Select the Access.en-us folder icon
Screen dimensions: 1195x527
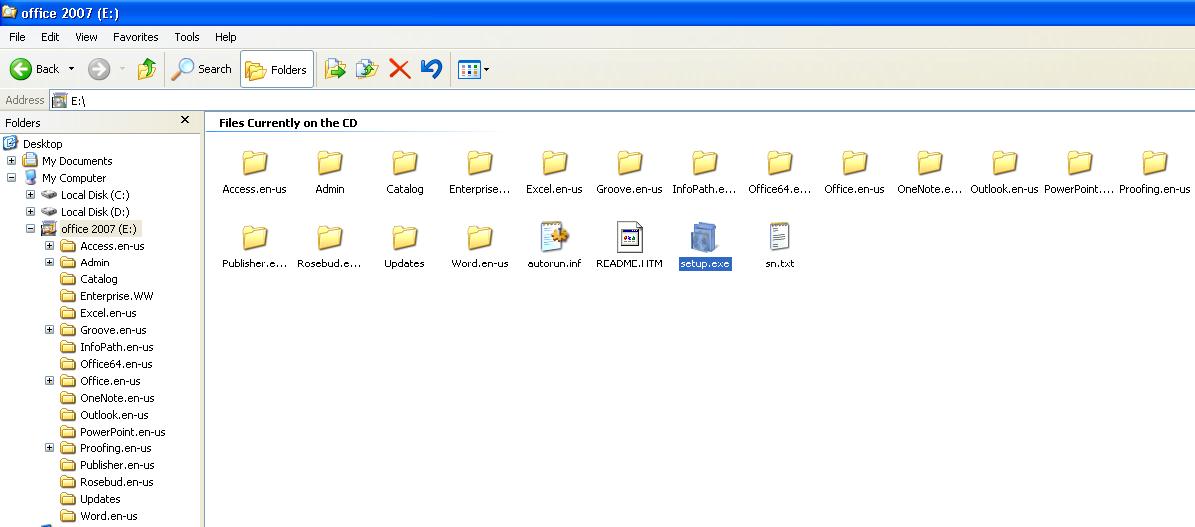click(x=255, y=162)
